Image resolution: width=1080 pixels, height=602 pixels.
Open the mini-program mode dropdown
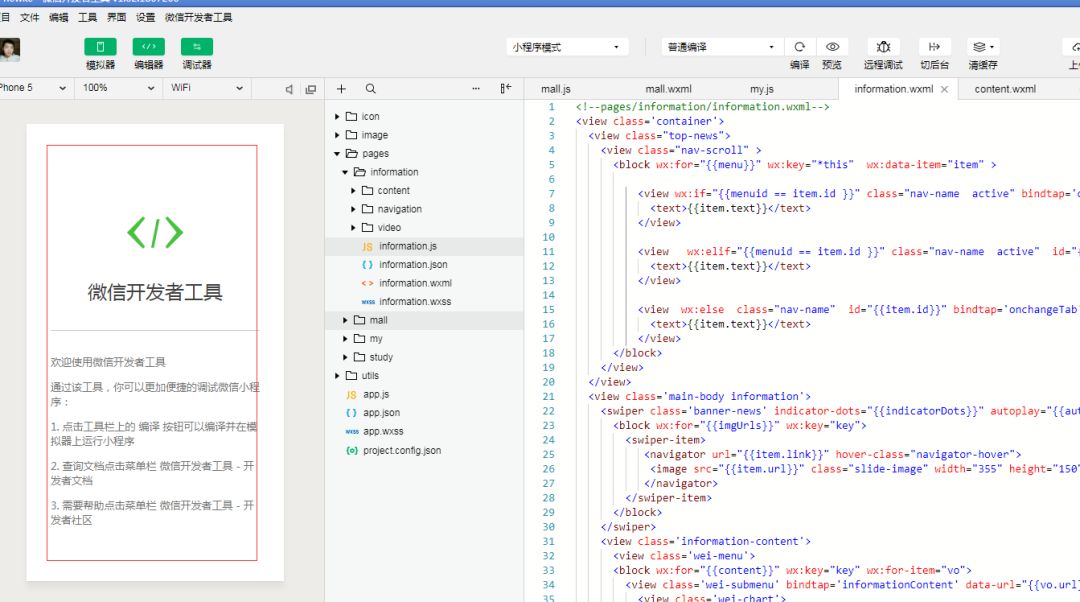[568, 47]
